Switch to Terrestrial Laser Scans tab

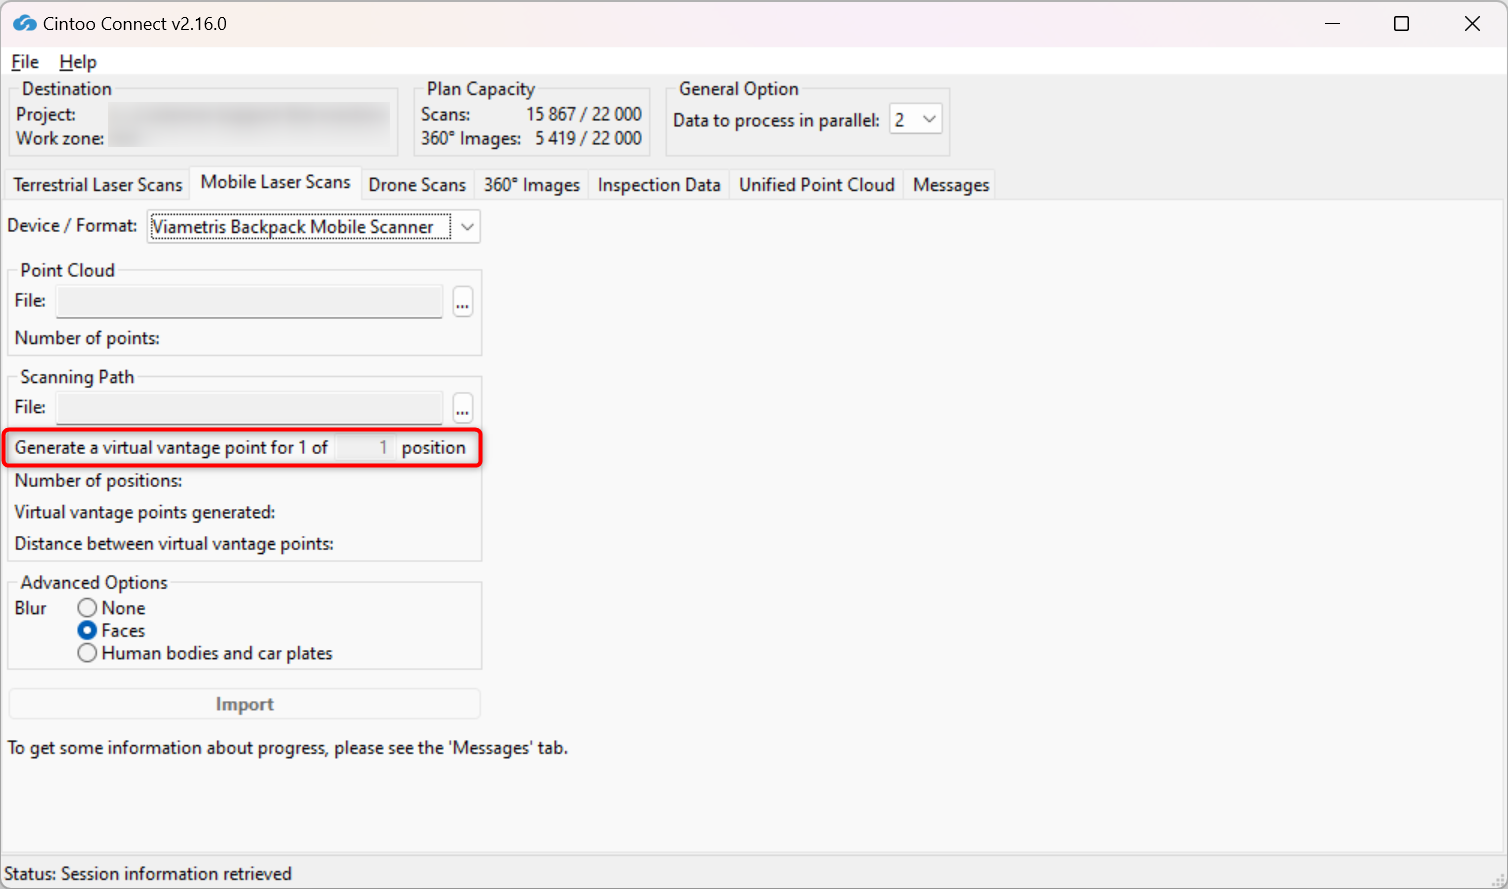[98, 185]
